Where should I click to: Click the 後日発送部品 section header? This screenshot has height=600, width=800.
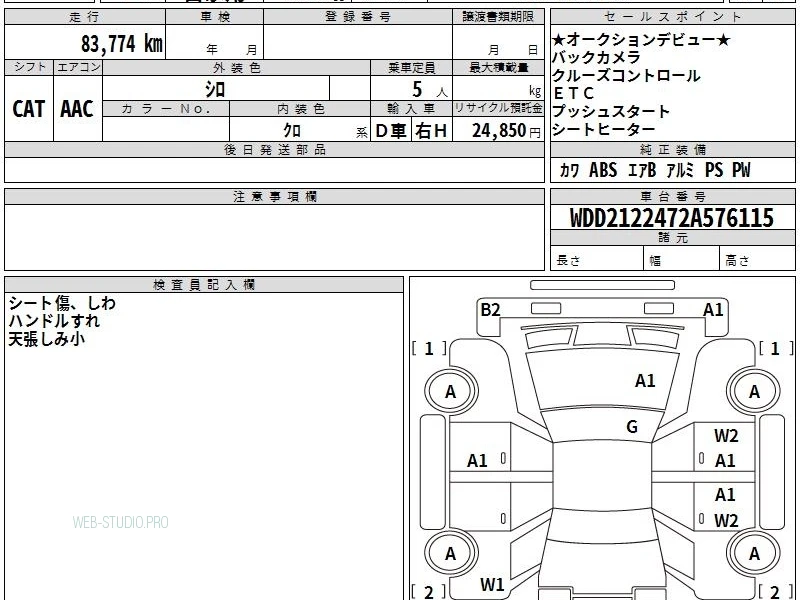tap(274, 149)
